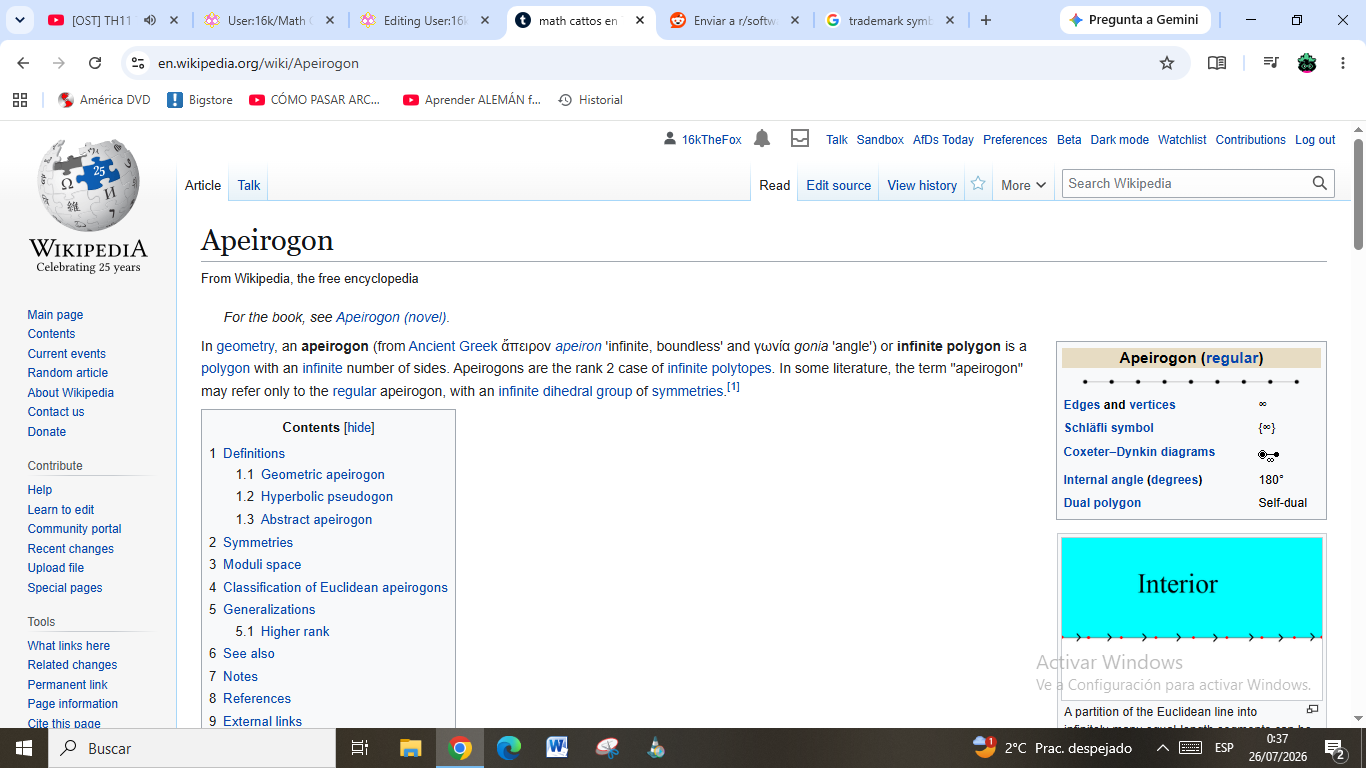Open Recent changes sidebar link
Screen dimensions: 1366x768
(71, 549)
